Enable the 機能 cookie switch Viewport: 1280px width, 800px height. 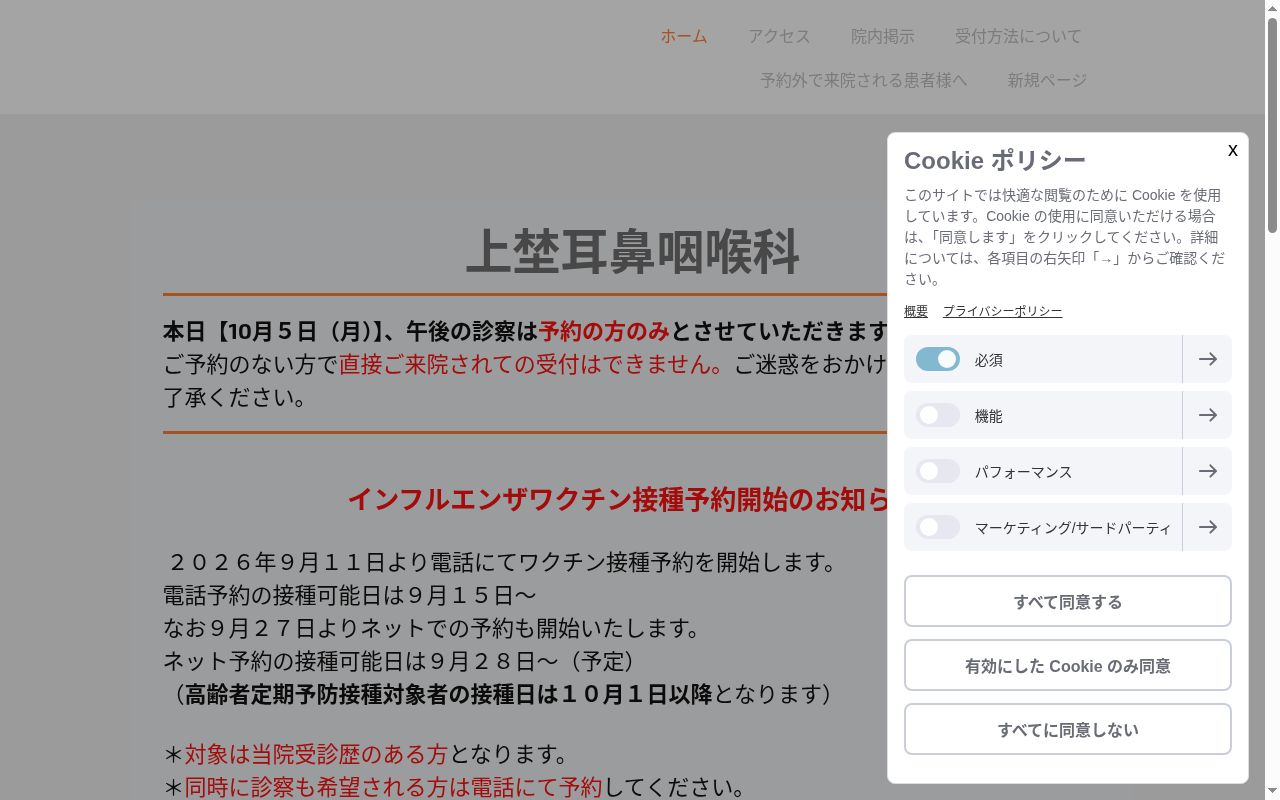[938, 415]
